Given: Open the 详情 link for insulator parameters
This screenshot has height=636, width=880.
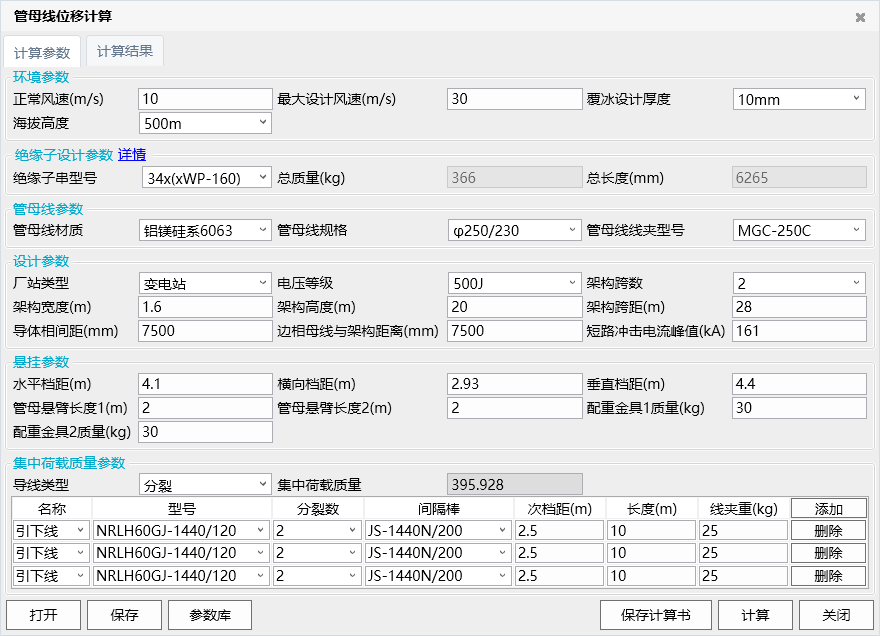Looking at the screenshot, I should [132, 154].
